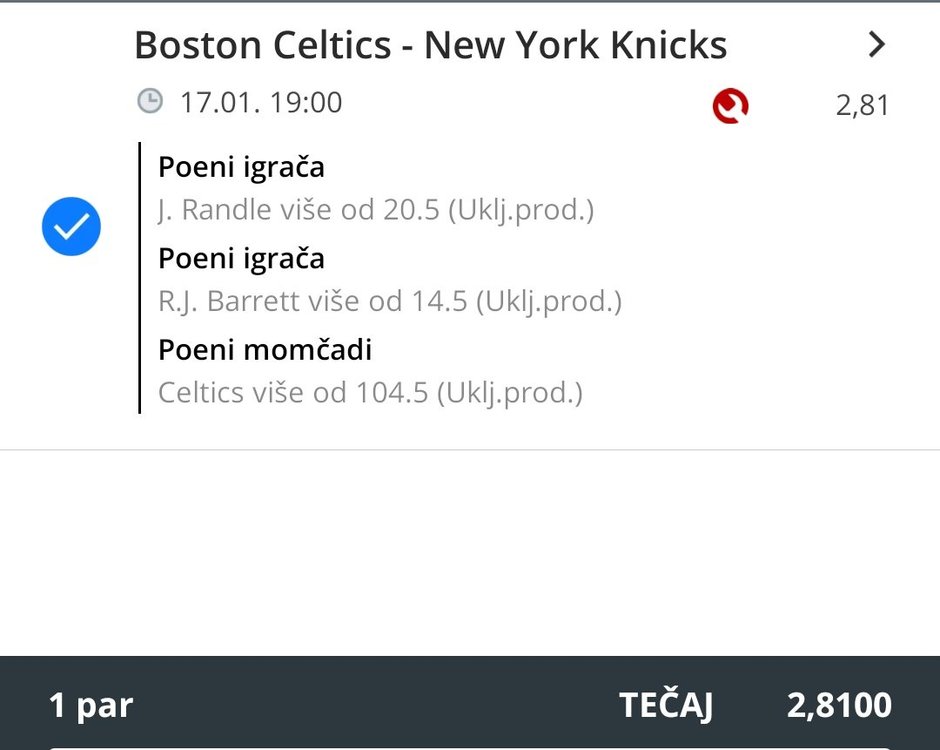Select the Celtics više od 104.5 pick
Viewport: 940px width, 750px height.
370,392
